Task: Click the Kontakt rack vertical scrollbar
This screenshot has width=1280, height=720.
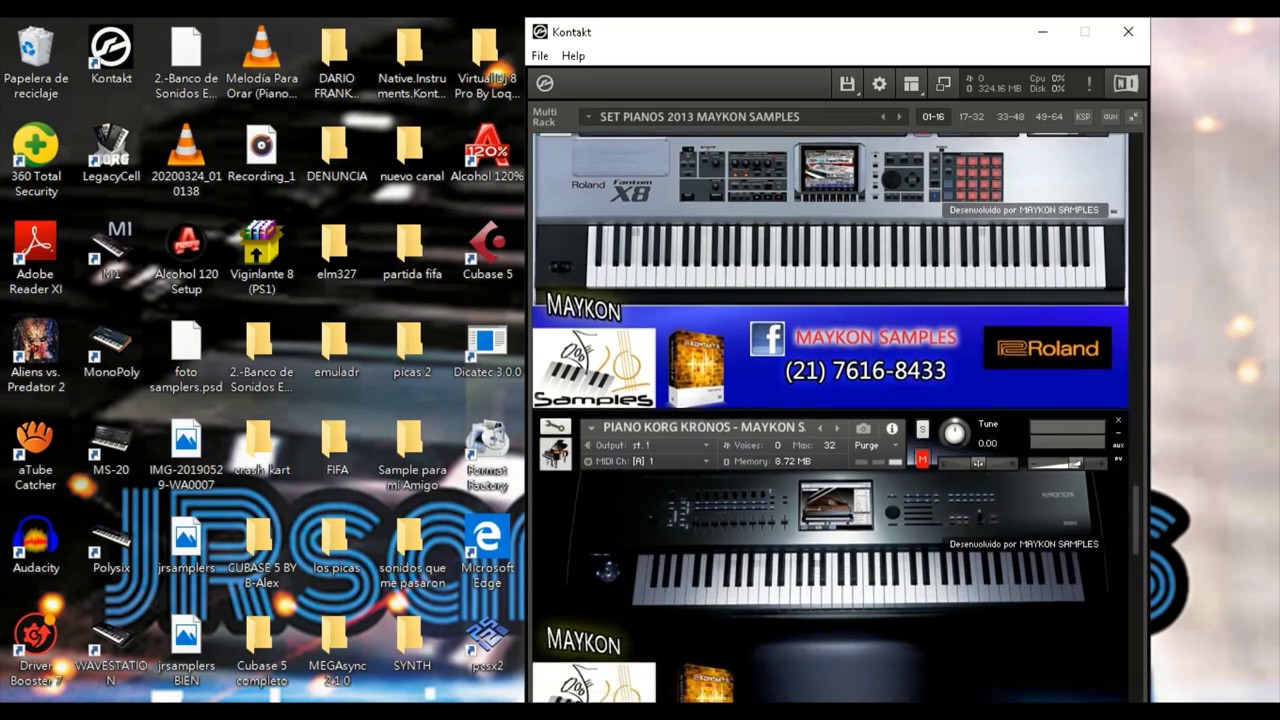Action: (x=1137, y=520)
